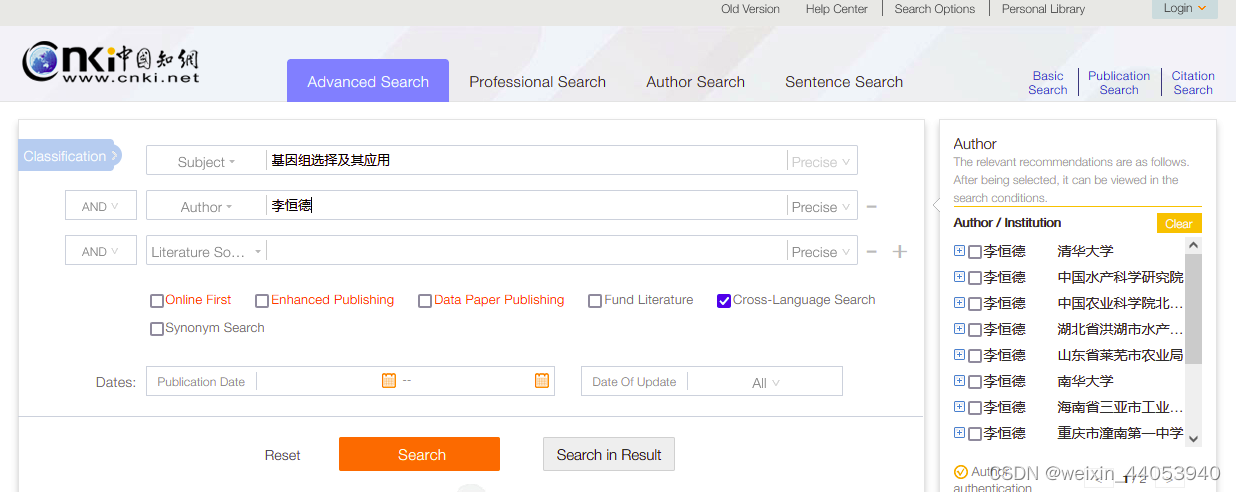Switch to Author Search tab

695,82
